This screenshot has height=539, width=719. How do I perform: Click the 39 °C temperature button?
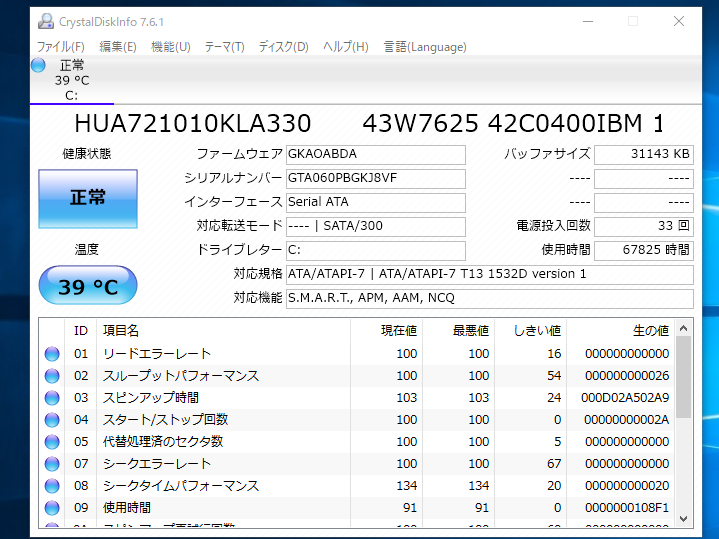click(88, 285)
